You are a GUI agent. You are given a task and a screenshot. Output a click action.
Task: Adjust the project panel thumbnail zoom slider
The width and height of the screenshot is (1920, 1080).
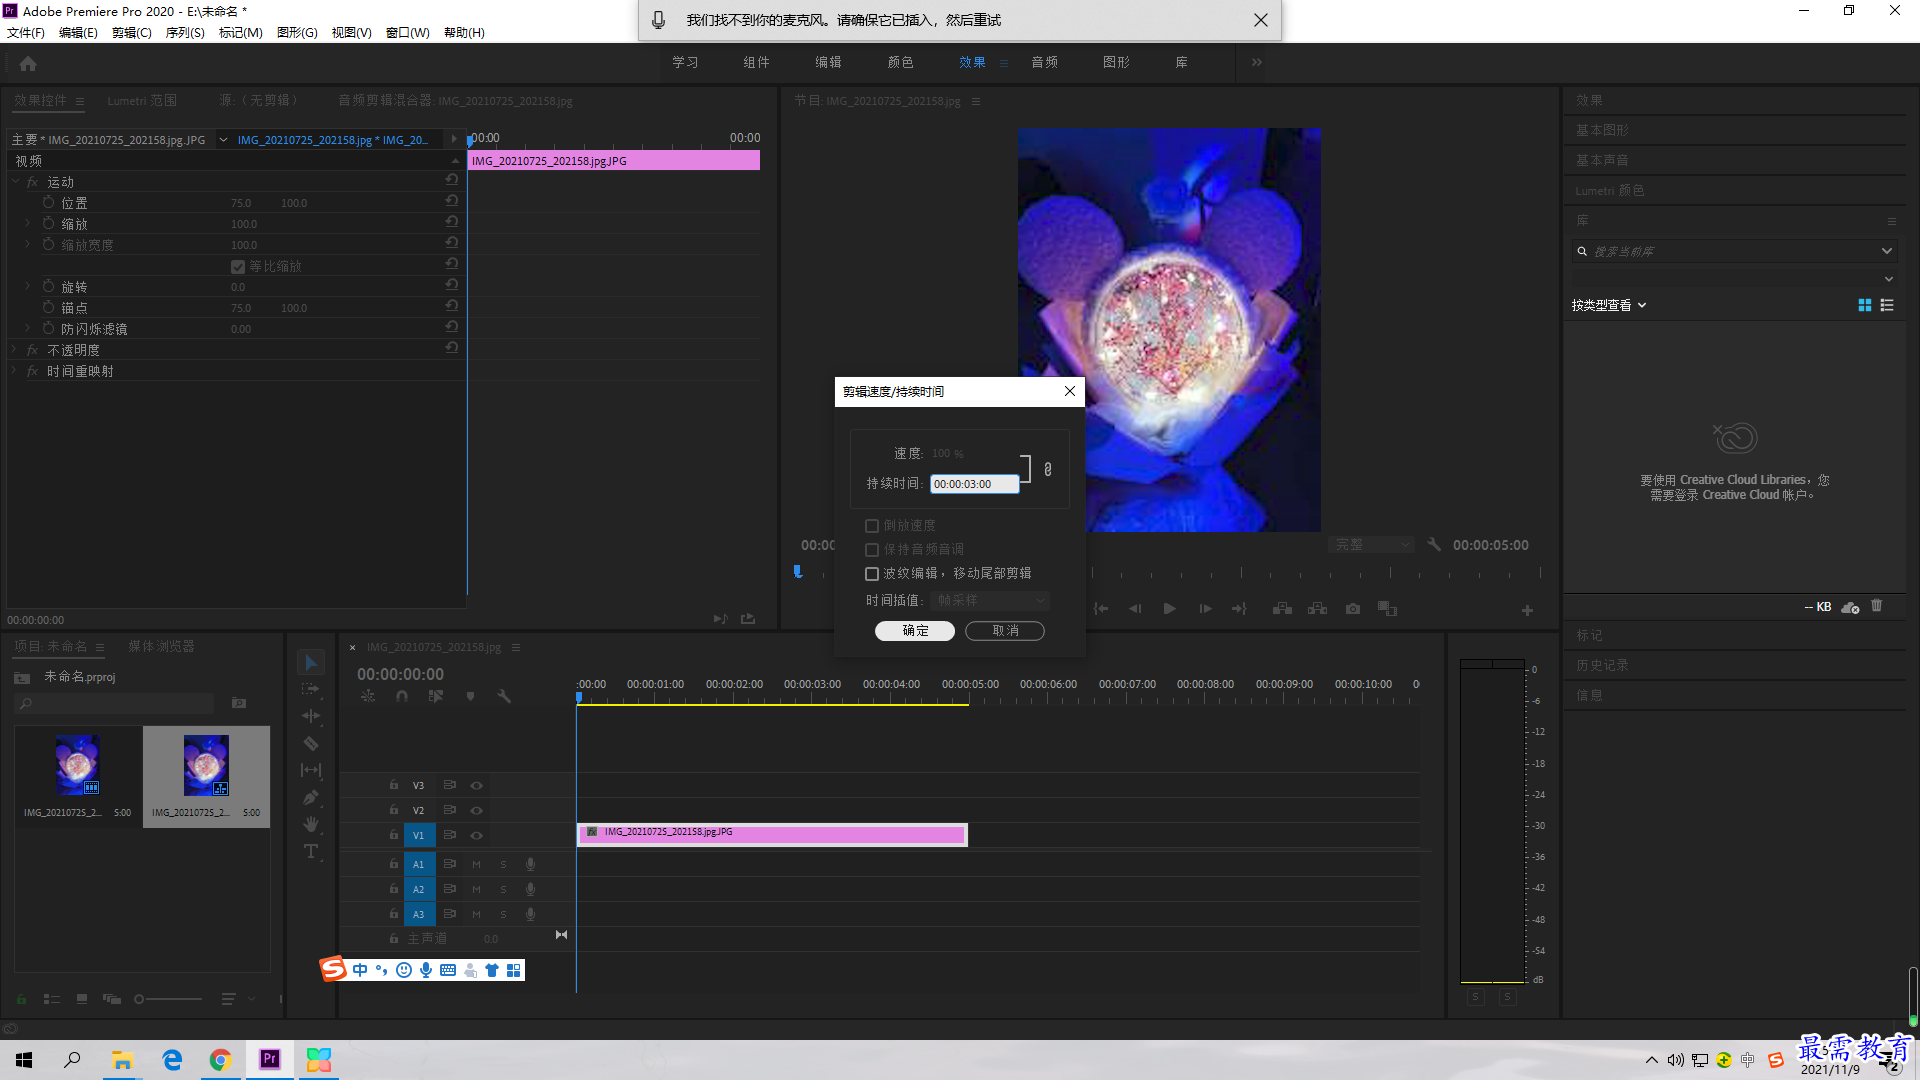click(168, 999)
